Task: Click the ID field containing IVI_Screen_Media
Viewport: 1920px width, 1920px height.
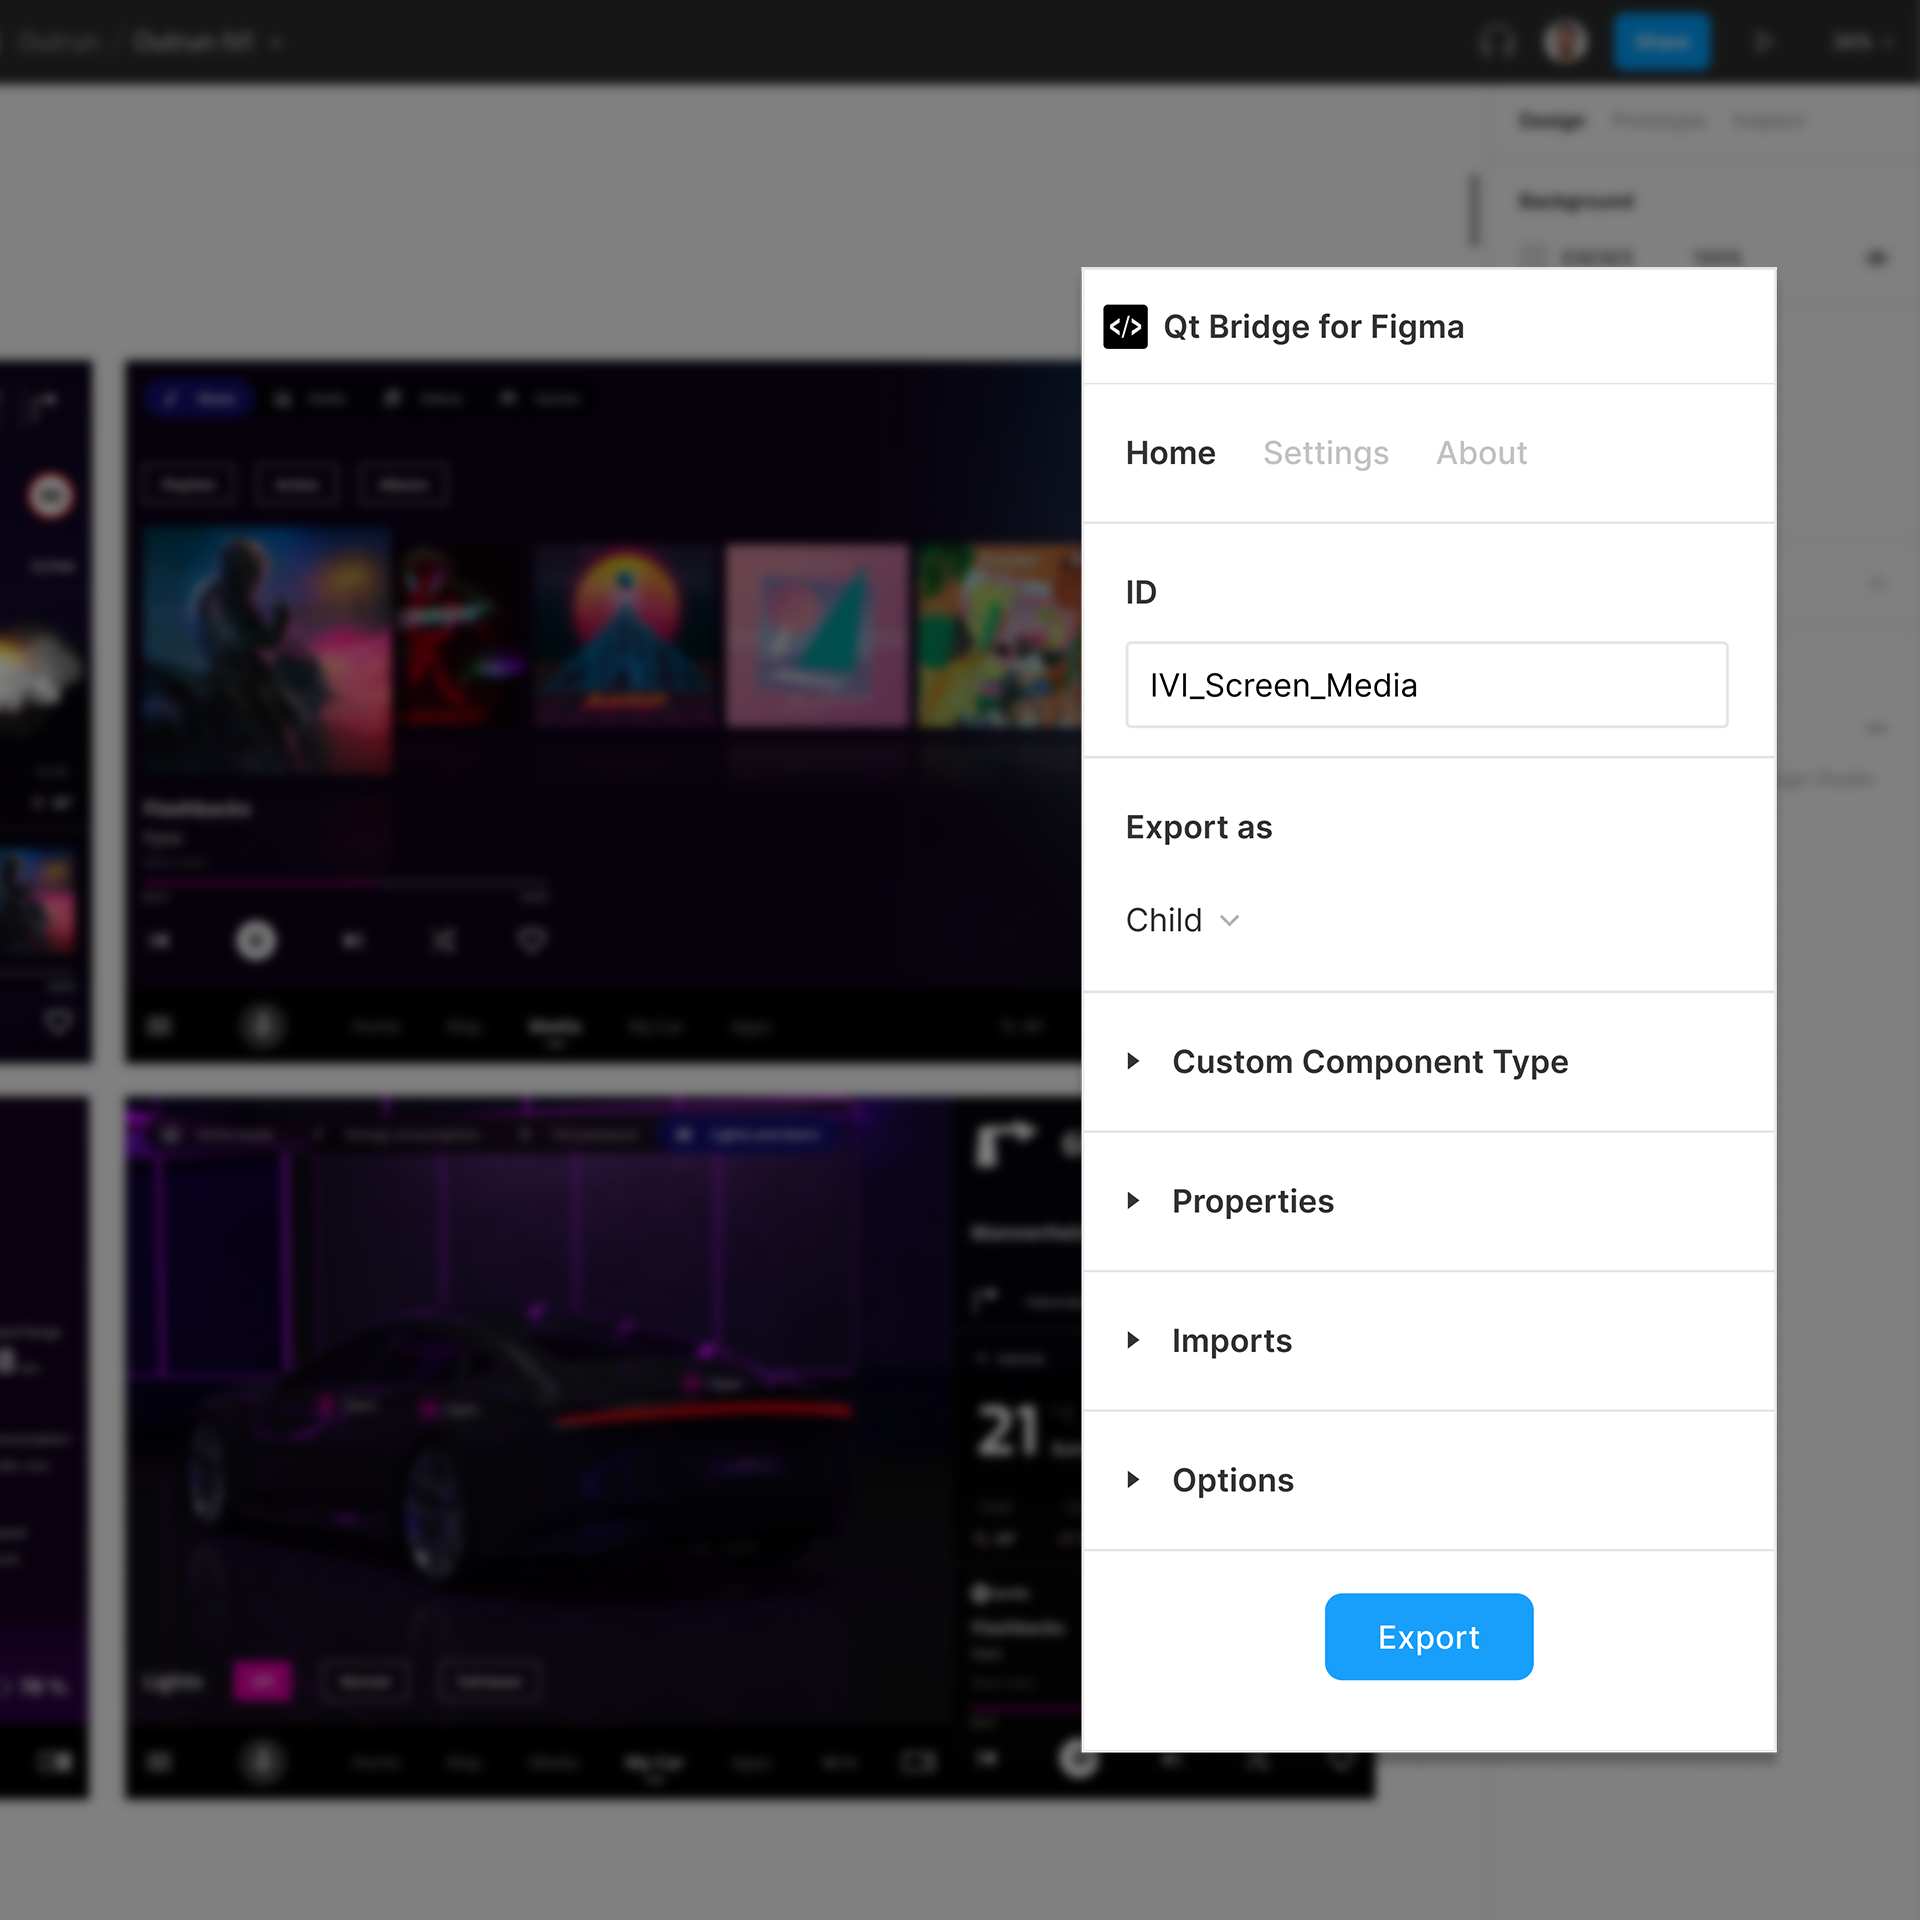Action: coord(1426,685)
